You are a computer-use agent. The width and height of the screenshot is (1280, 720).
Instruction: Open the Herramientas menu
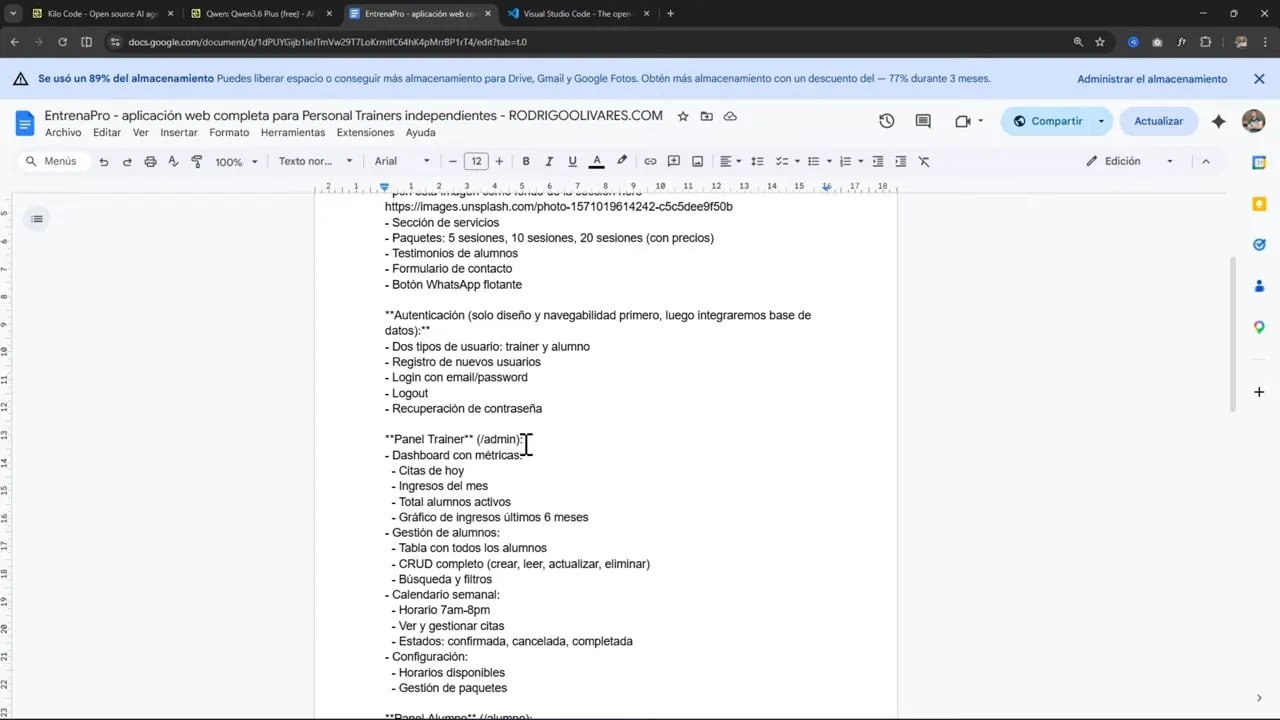(293, 132)
